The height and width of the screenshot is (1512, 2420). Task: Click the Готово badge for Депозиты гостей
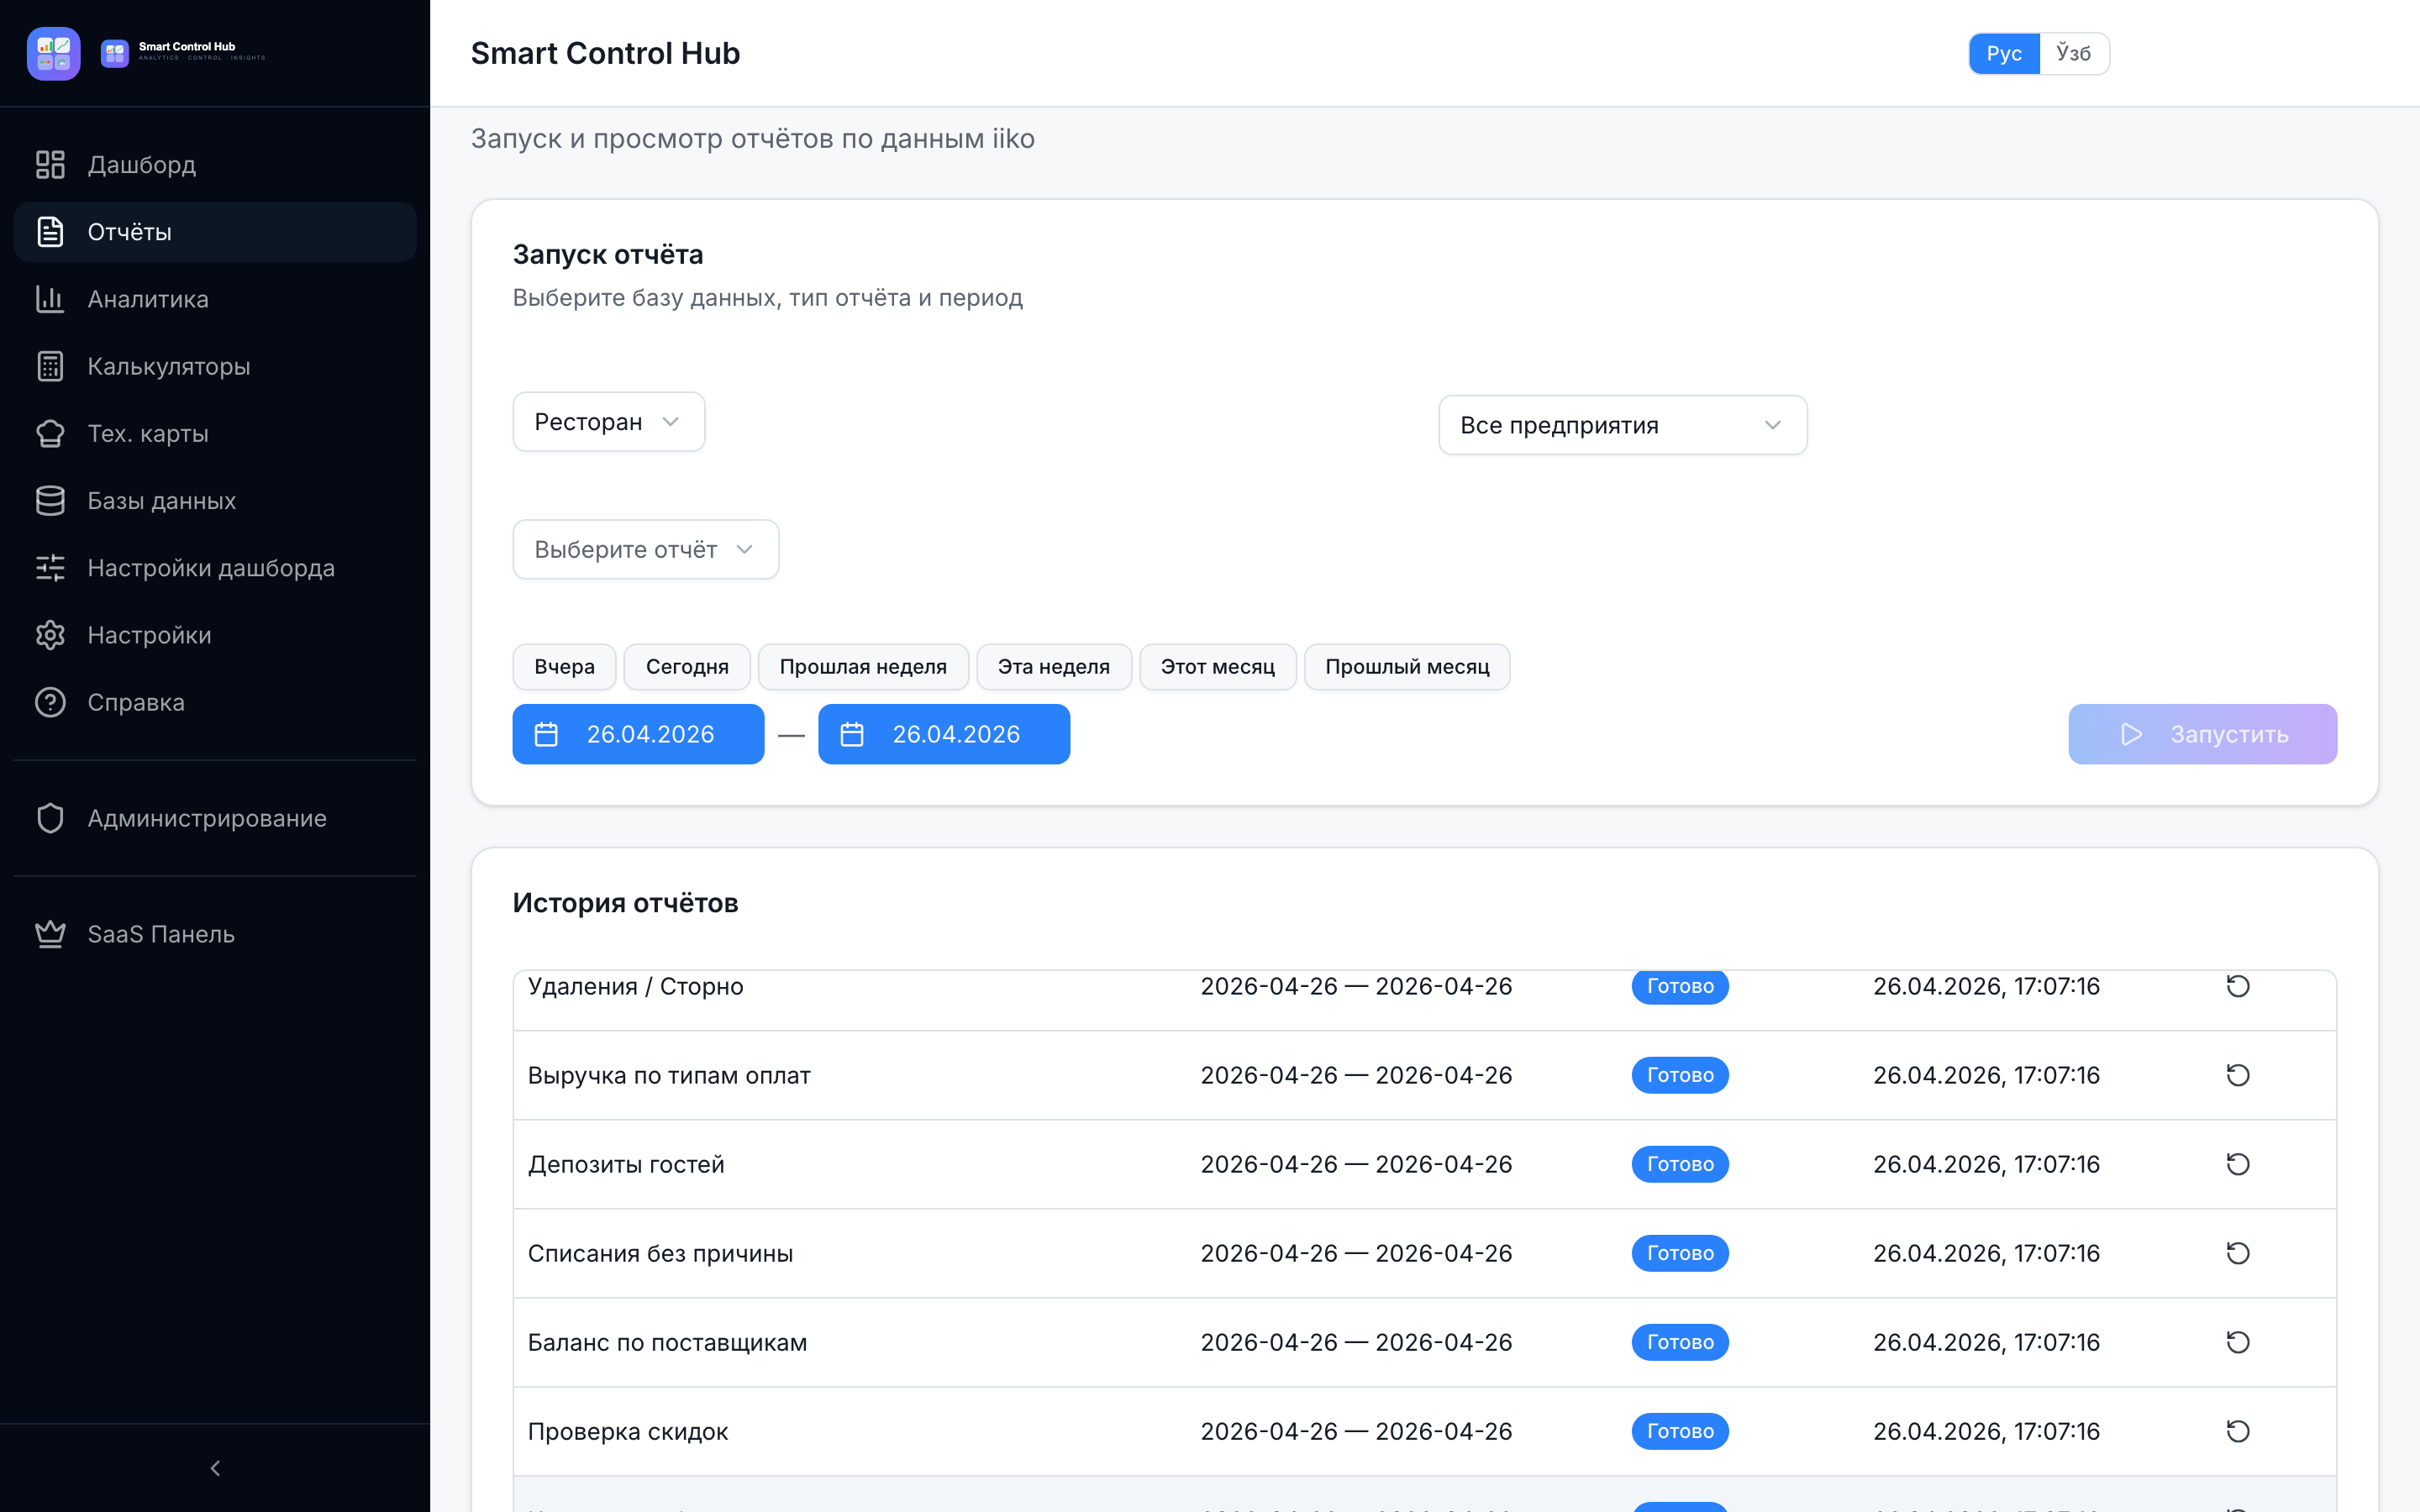click(x=1680, y=1164)
